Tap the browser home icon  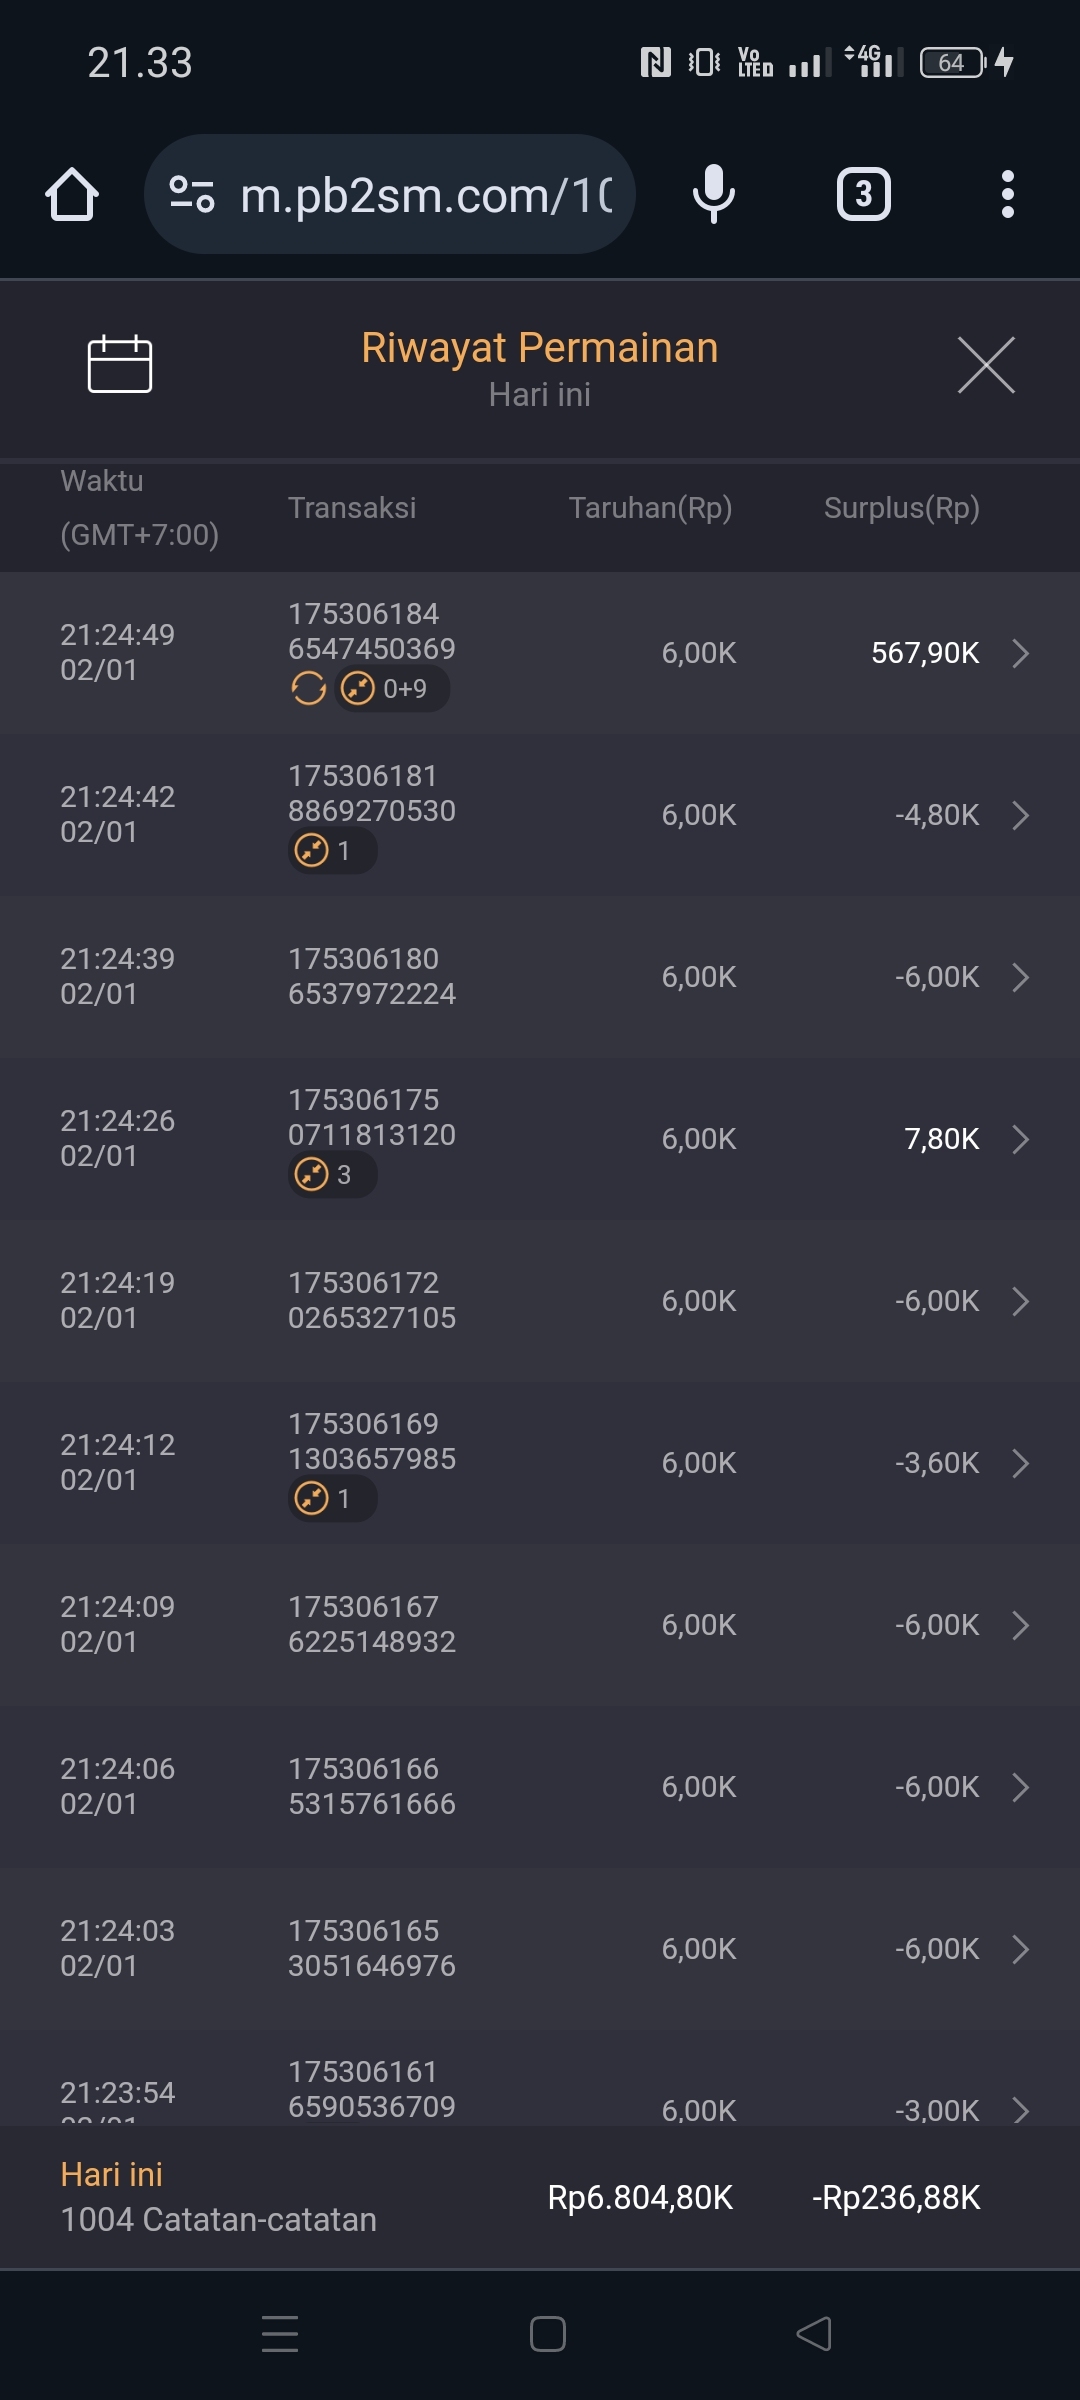coord(72,194)
